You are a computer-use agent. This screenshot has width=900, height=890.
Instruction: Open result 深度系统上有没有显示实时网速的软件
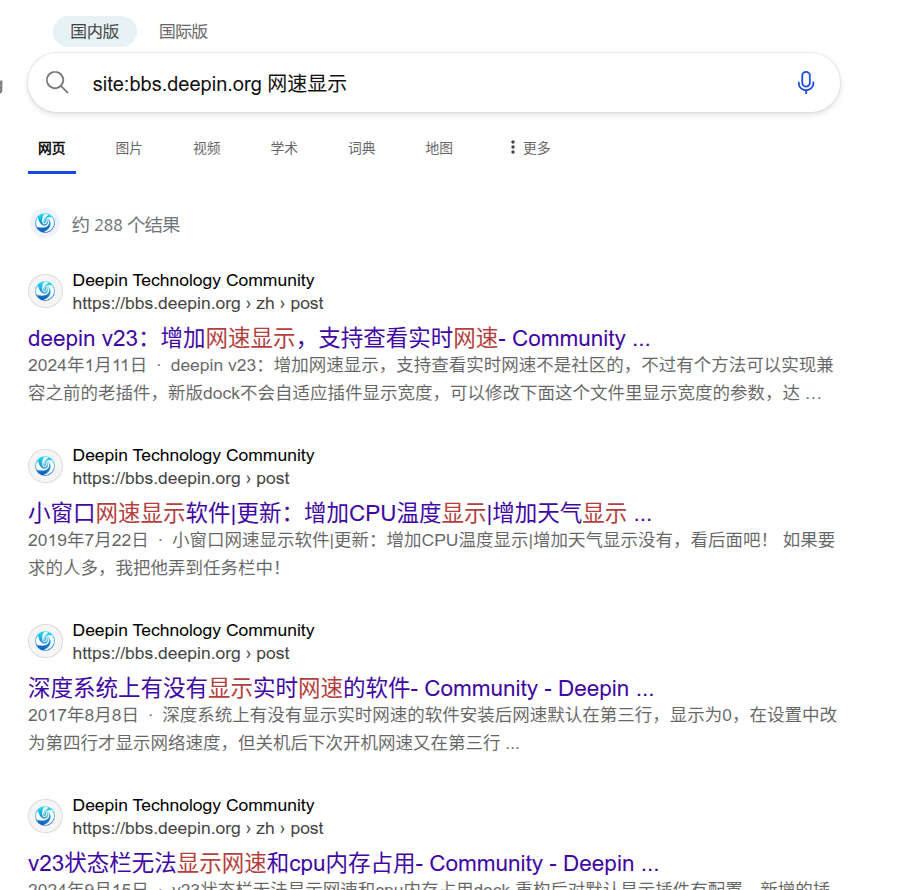tap(341, 689)
